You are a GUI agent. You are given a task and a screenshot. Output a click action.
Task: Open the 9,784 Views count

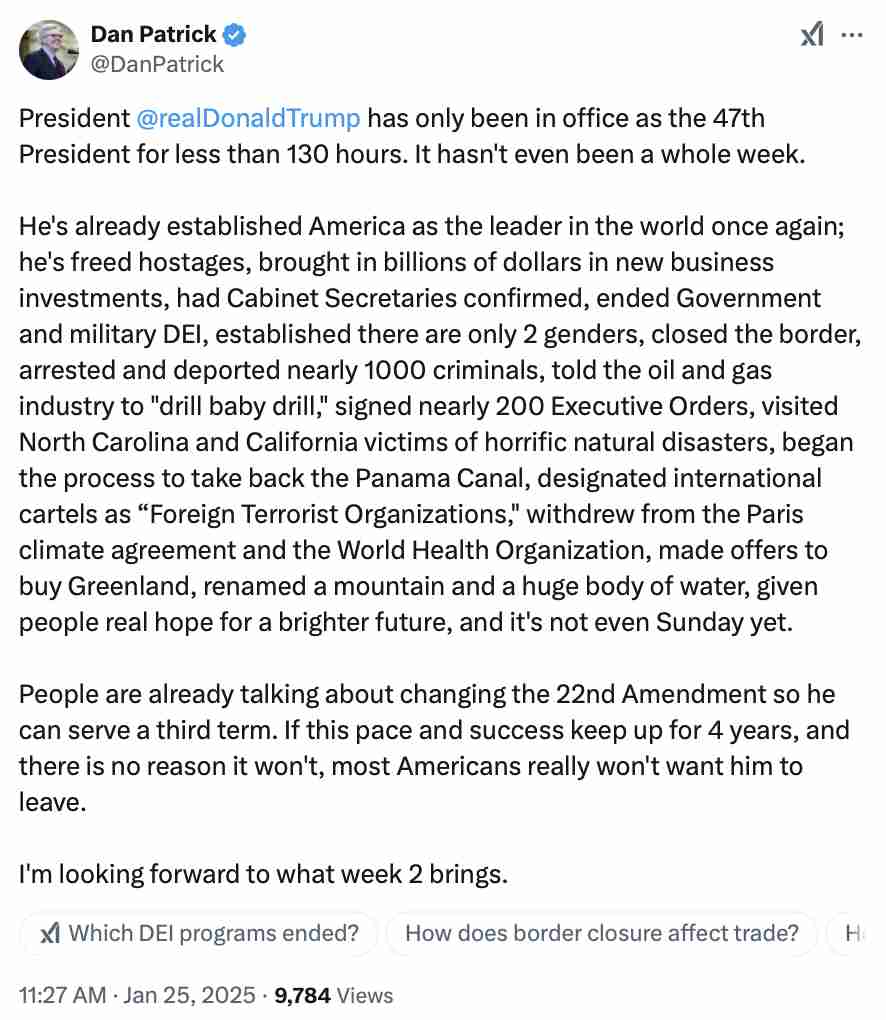click(334, 995)
